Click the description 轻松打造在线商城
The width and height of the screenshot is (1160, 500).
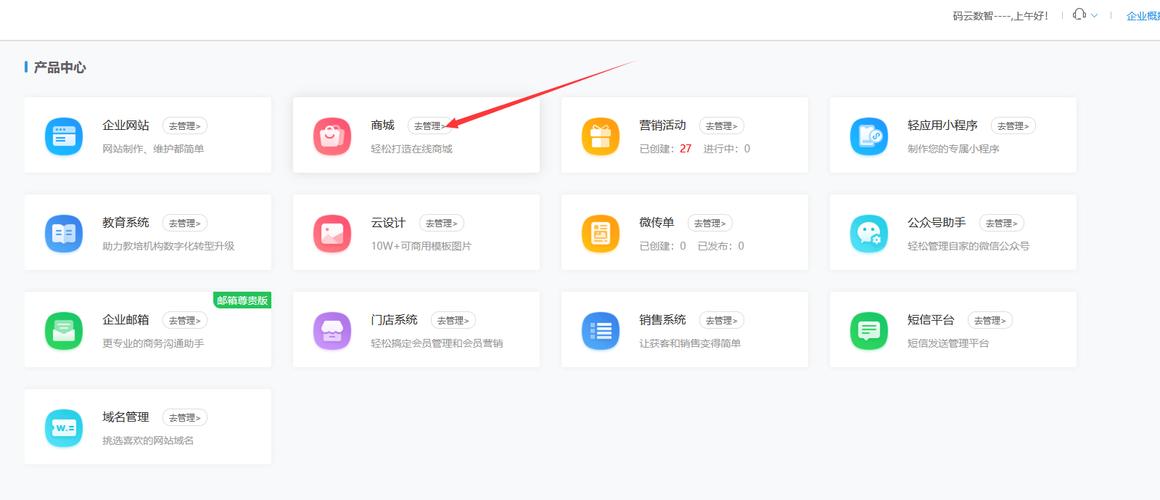tap(411, 149)
